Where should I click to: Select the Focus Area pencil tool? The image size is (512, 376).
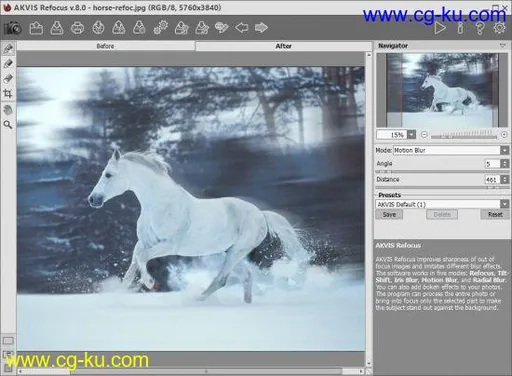click(x=8, y=49)
